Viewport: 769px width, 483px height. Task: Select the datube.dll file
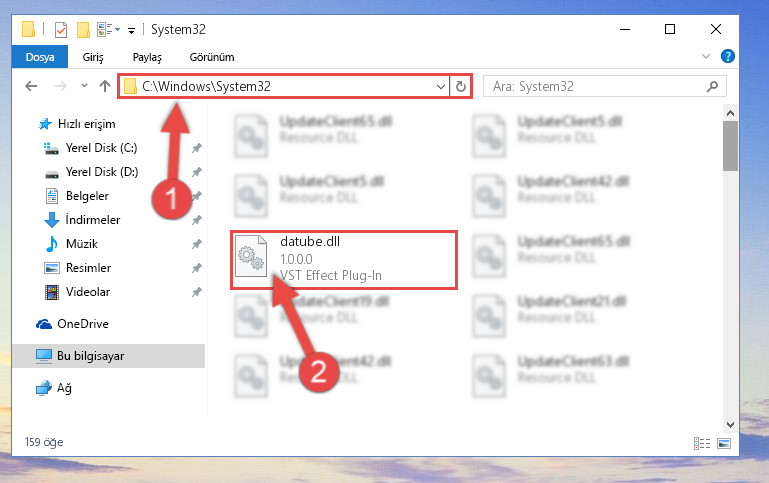[343, 259]
